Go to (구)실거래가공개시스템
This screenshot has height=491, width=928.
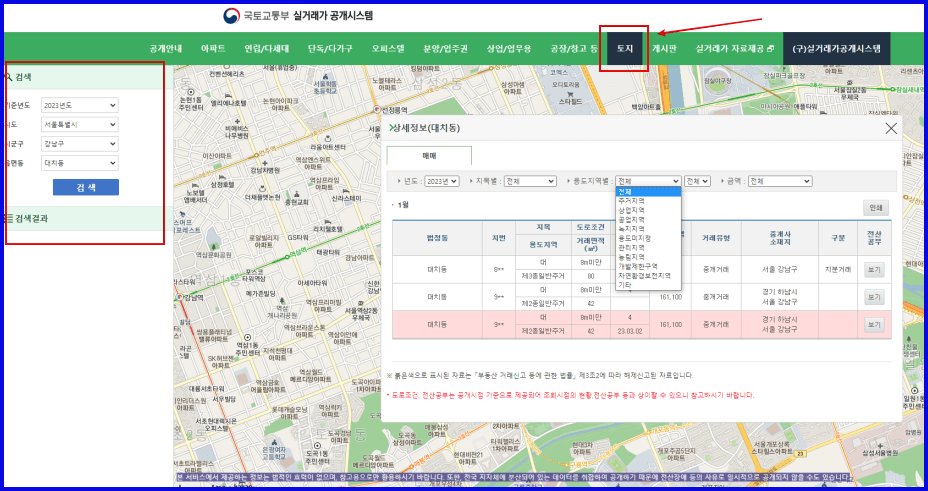tap(836, 49)
